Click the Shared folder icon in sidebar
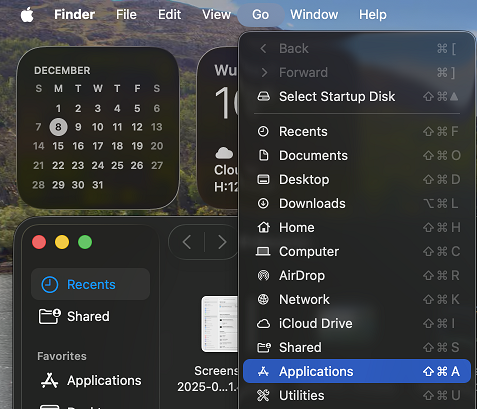 click(50, 316)
